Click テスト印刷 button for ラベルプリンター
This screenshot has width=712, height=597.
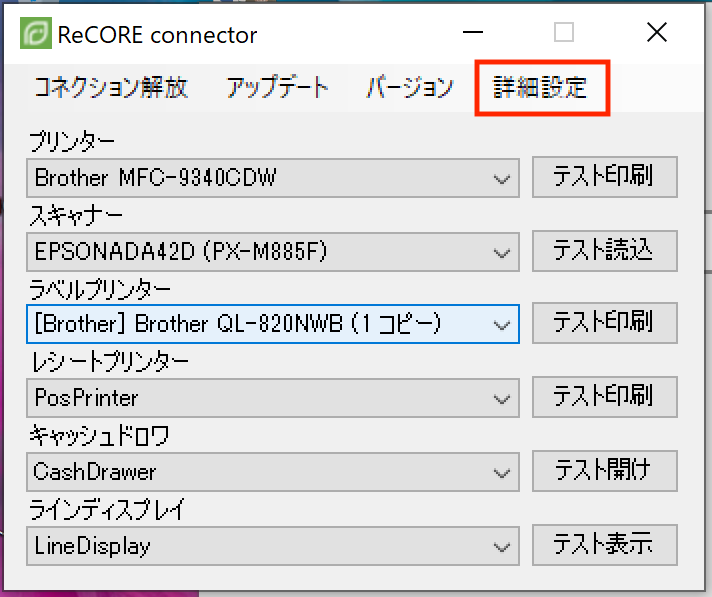pos(605,323)
